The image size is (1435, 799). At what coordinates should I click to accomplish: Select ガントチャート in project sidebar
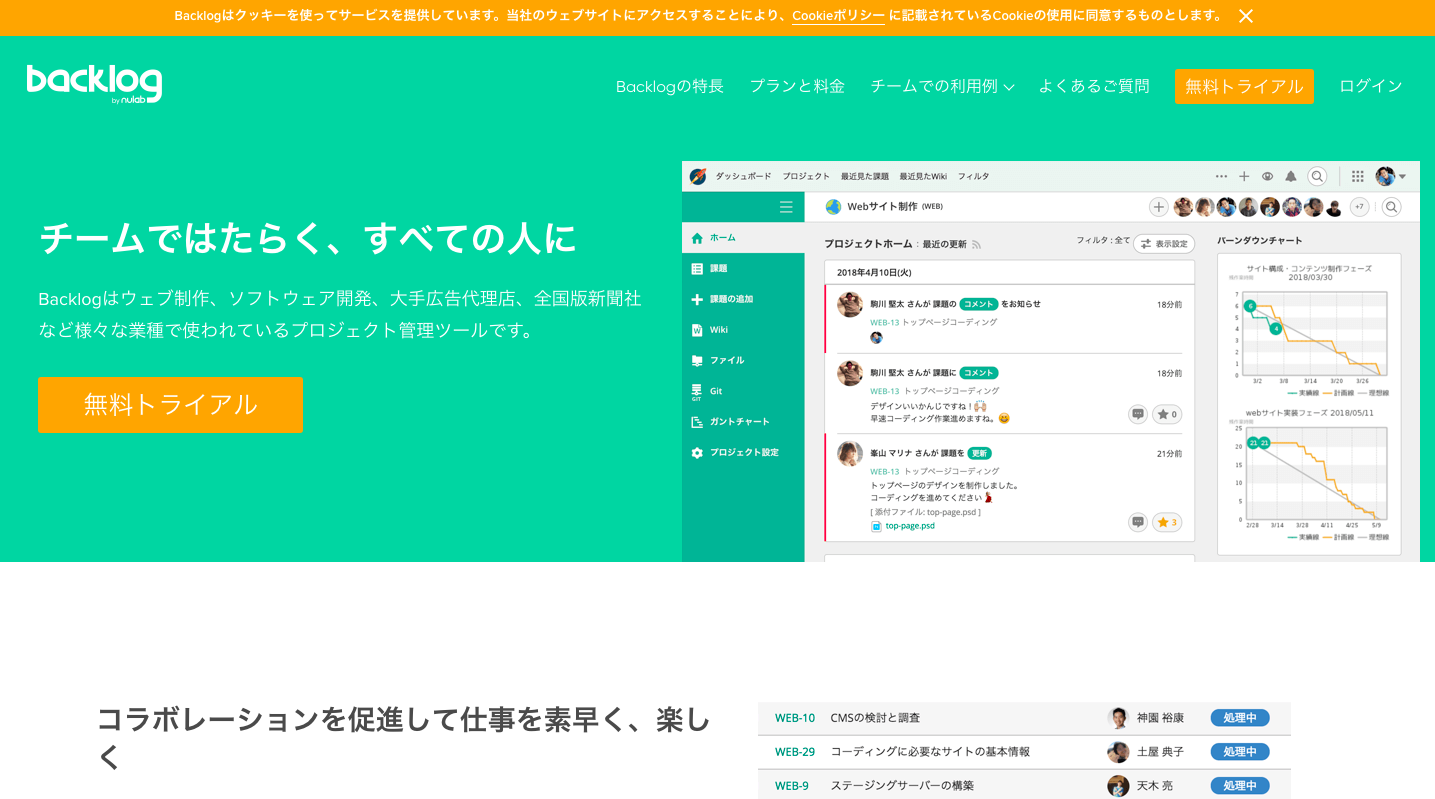coord(743,422)
